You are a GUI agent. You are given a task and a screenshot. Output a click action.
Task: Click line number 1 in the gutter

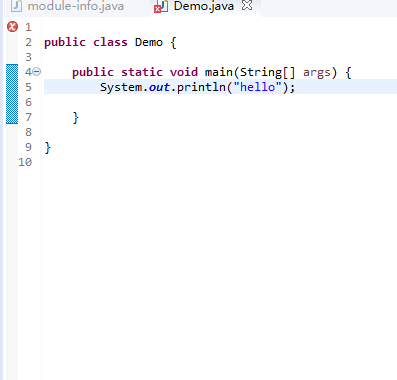click(x=28, y=27)
